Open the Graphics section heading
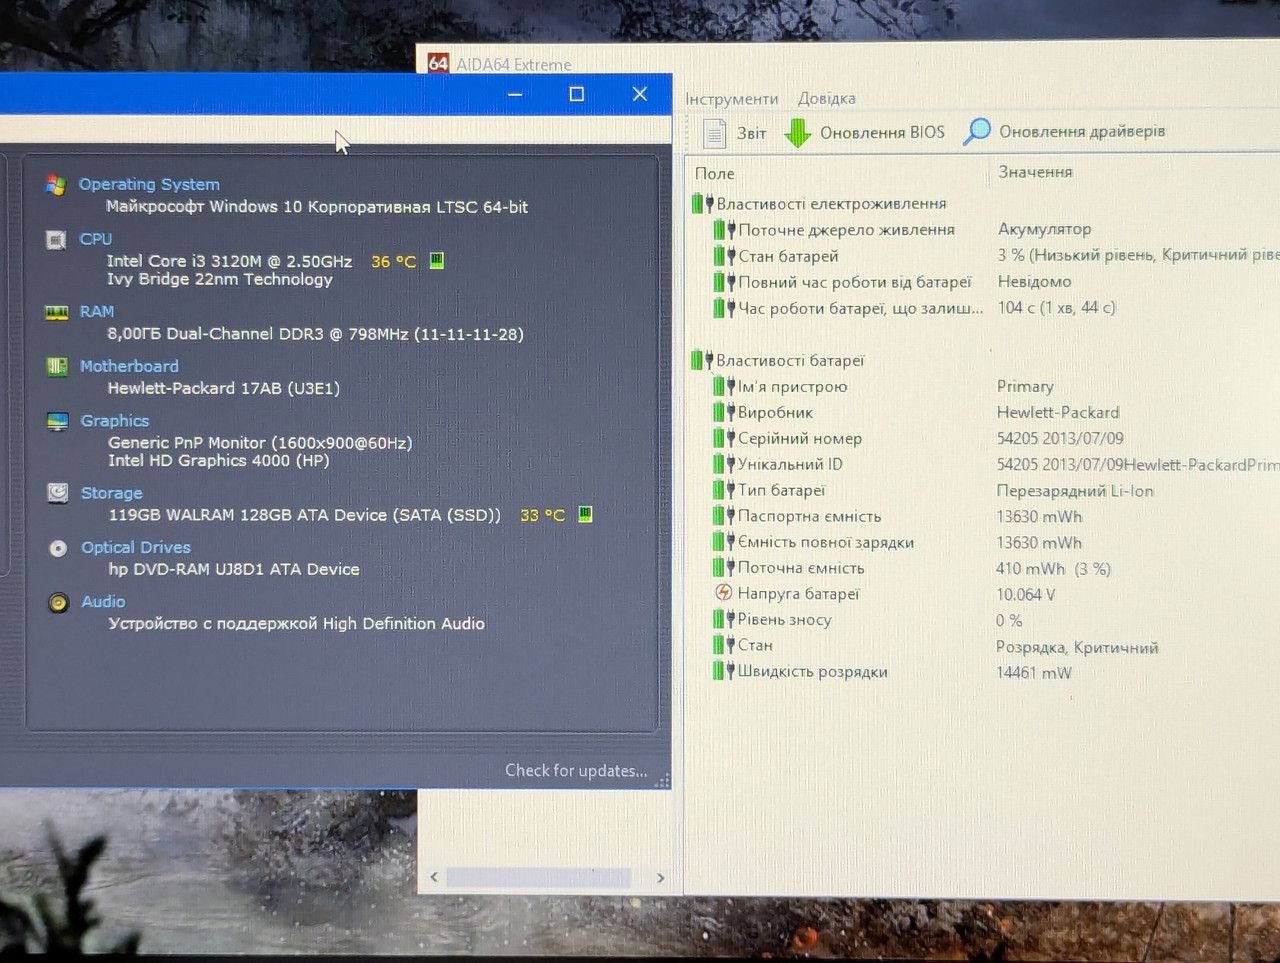Image resolution: width=1280 pixels, height=963 pixels. click(x=115, y=421)
